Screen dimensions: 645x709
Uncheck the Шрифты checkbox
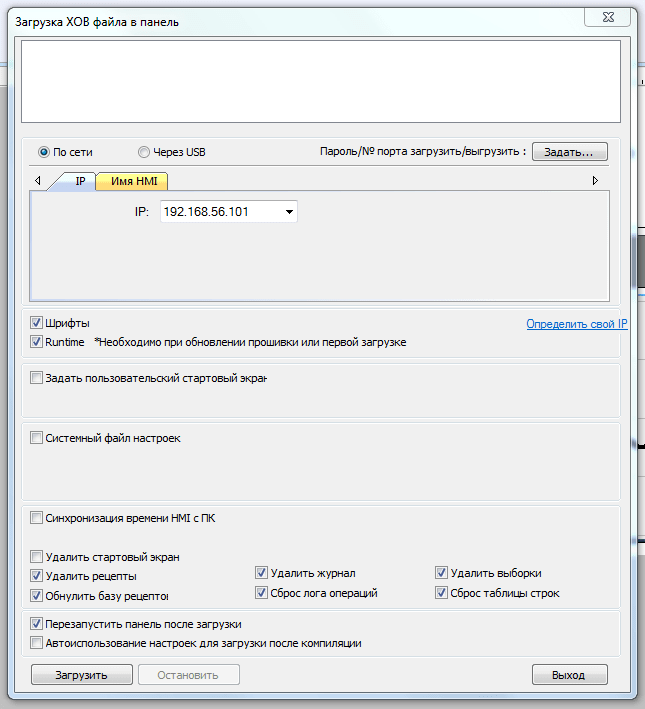point(37,324)
